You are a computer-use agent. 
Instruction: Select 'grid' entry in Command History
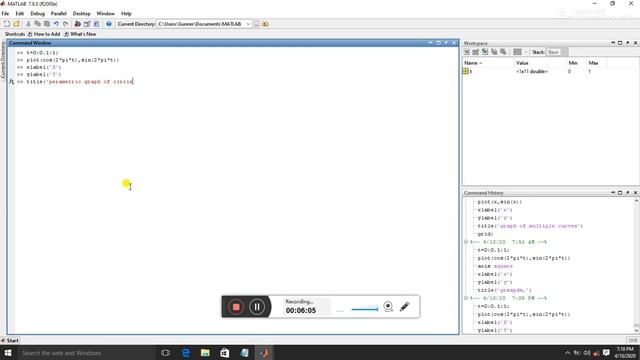(485, 234)
